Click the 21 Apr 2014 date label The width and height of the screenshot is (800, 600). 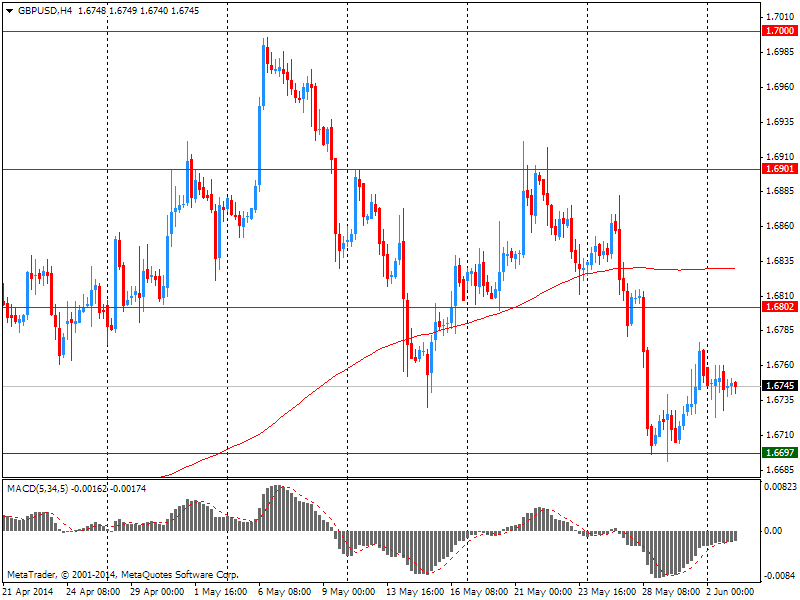[x=28, y=592]
